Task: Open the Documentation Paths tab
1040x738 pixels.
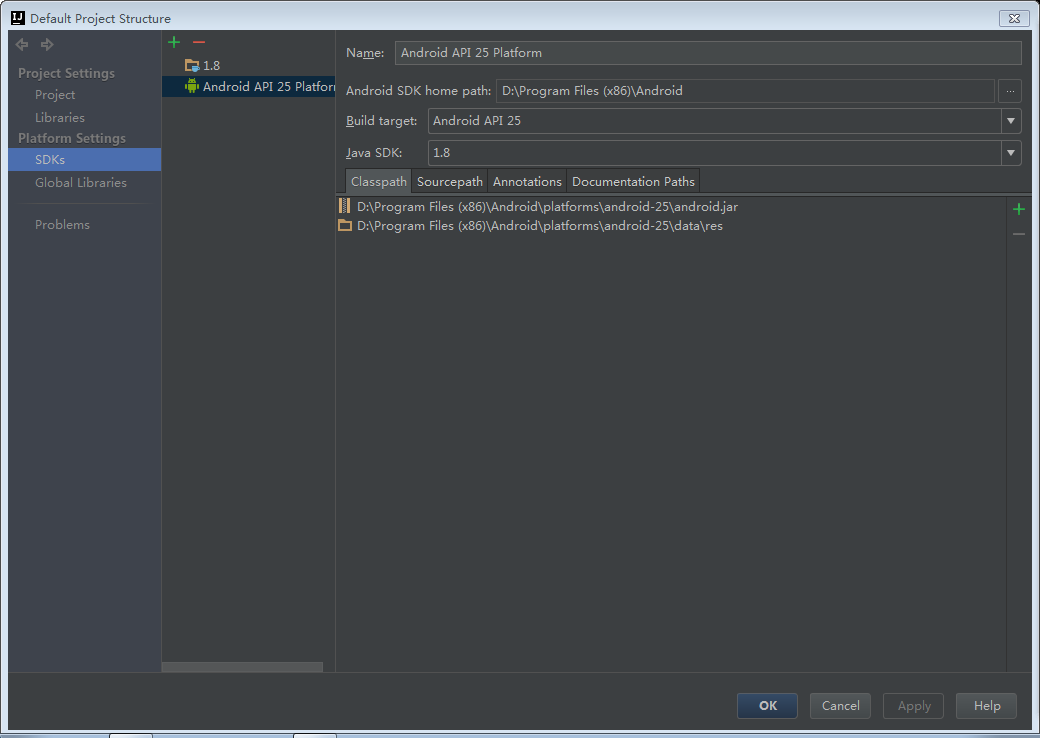Action: point(633,182)
